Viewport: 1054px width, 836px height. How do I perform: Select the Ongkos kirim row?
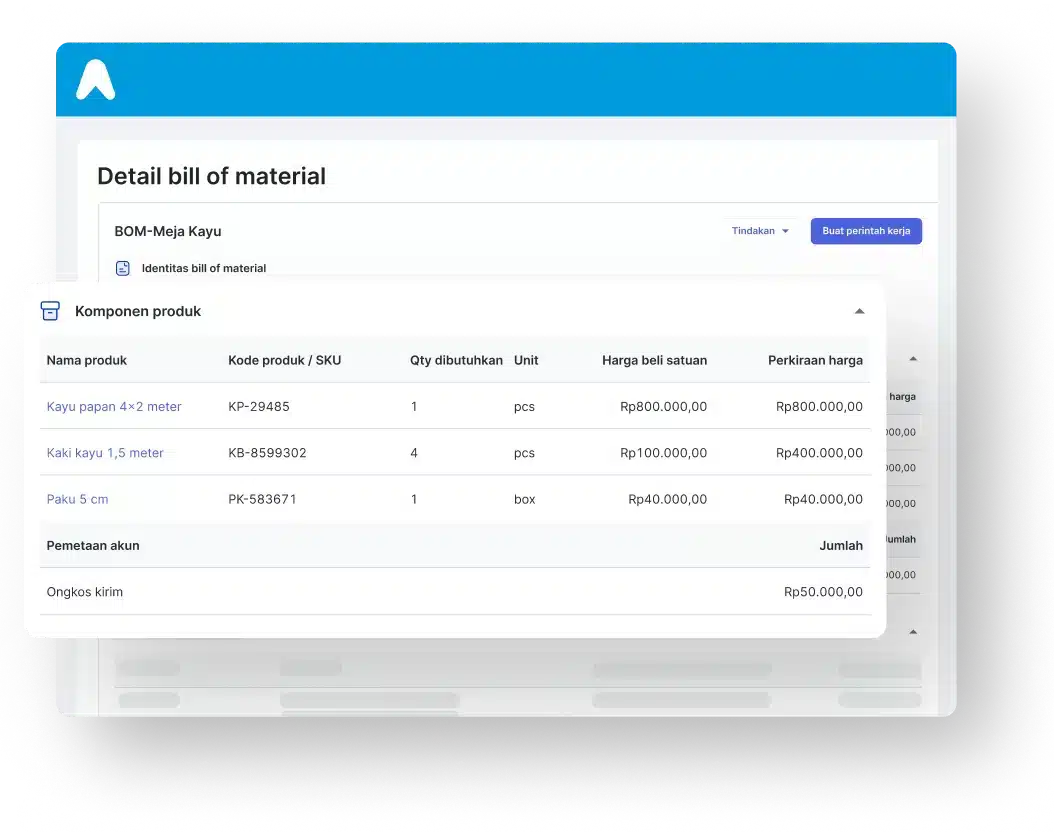click(84, 591)
